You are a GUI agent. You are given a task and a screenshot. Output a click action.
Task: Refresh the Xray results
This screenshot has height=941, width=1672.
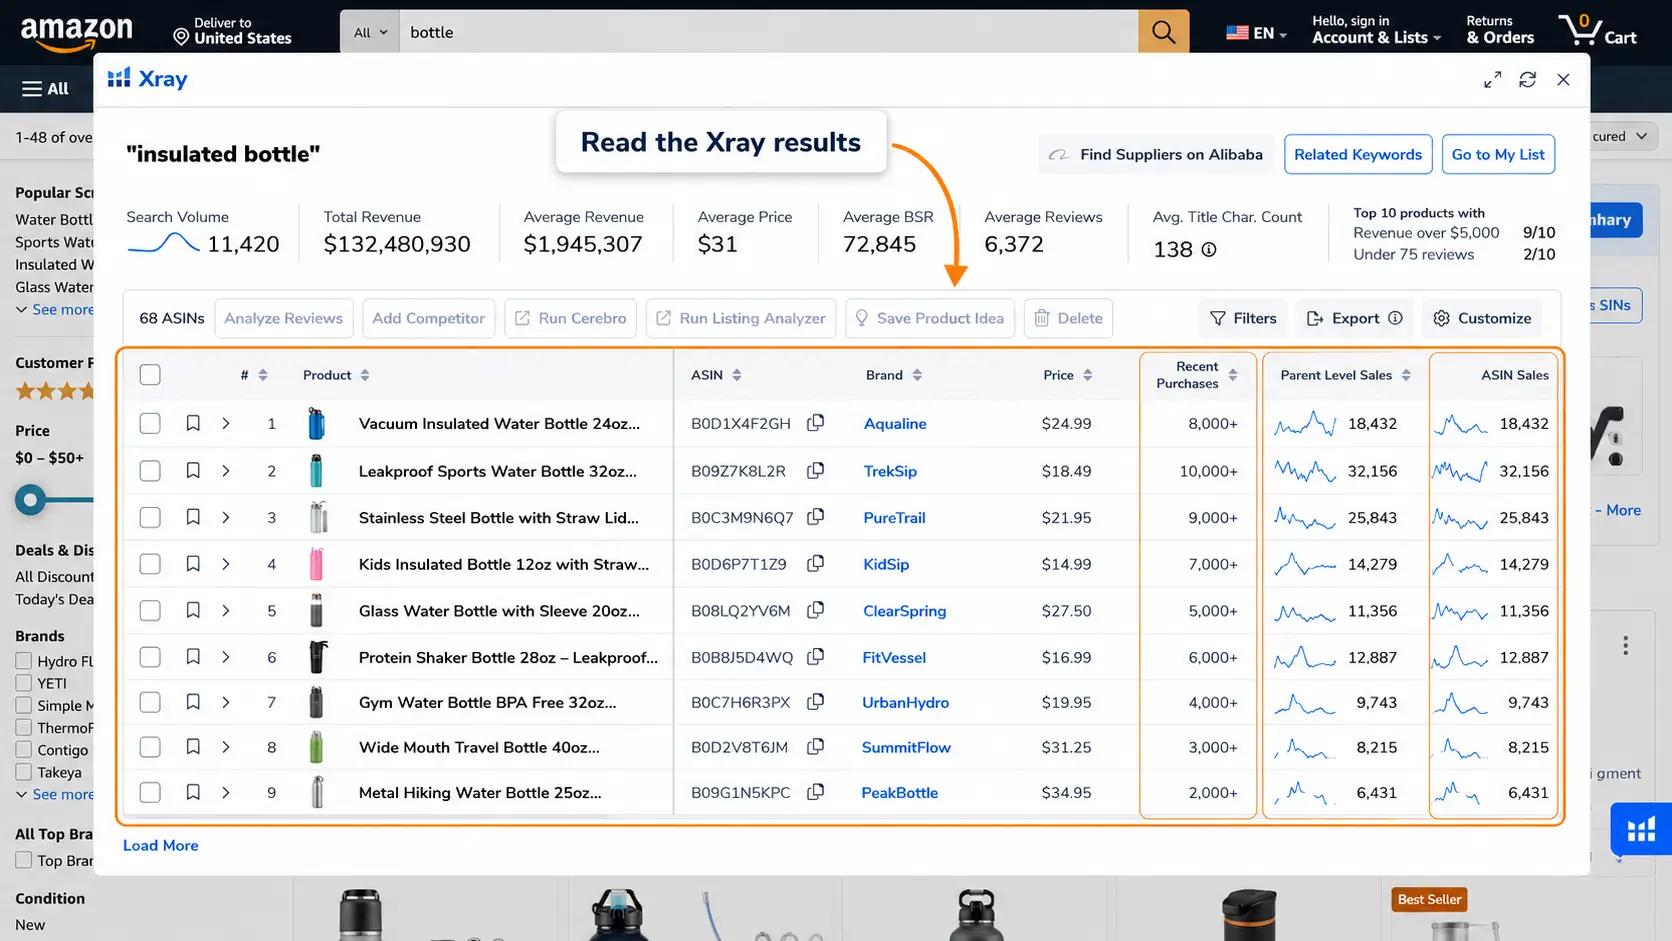click(x=1527, y=80)
